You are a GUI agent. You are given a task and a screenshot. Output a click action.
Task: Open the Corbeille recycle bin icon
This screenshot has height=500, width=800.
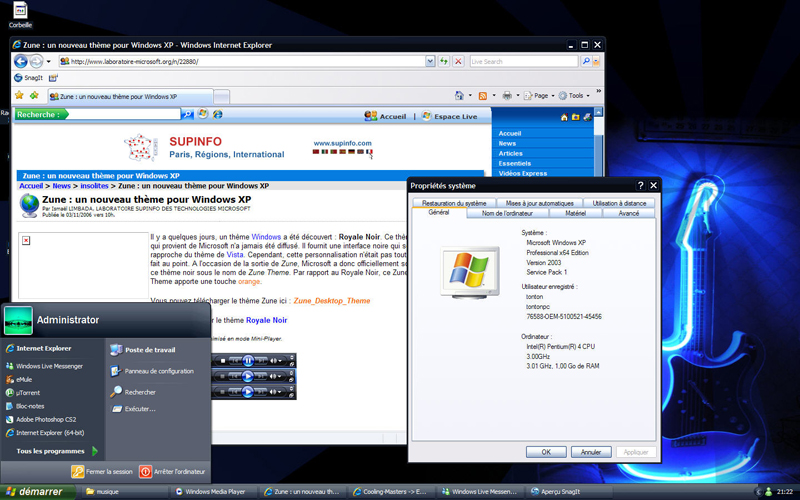point(20,12)
